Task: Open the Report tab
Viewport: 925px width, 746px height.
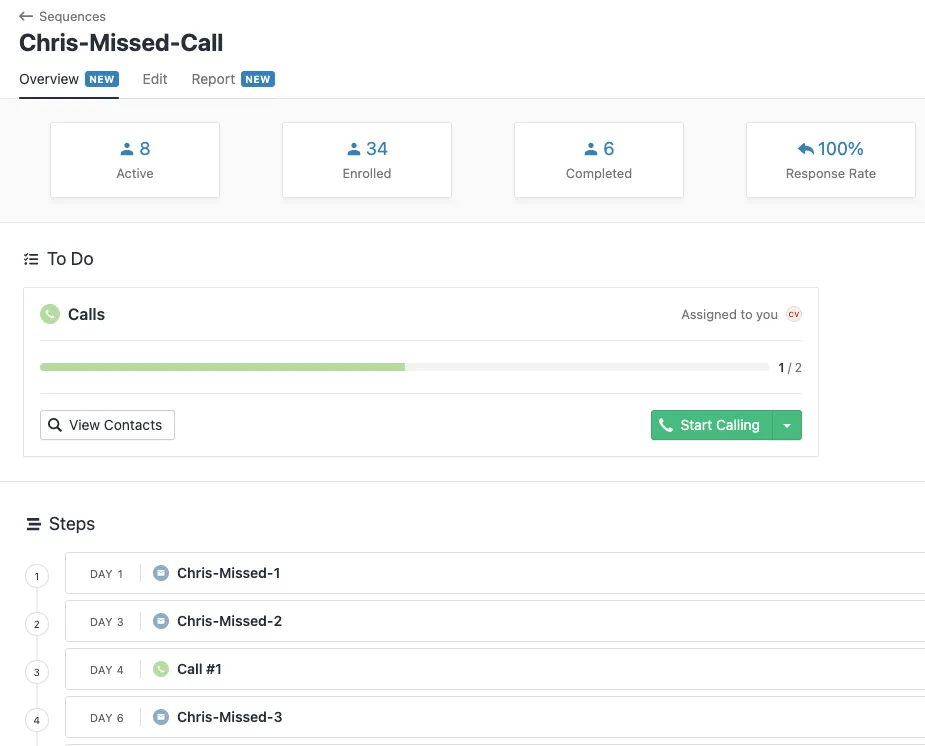Action: (213, 79)
